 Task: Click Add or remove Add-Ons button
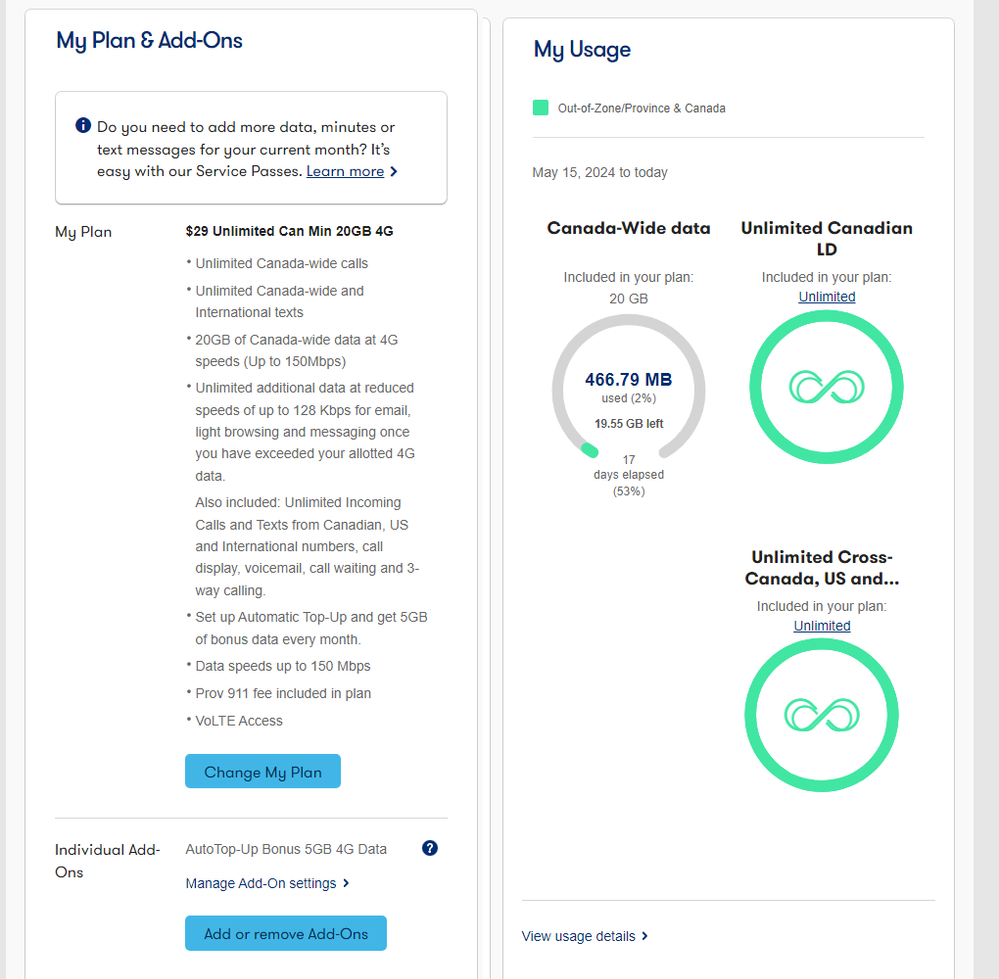pos(286,933)
